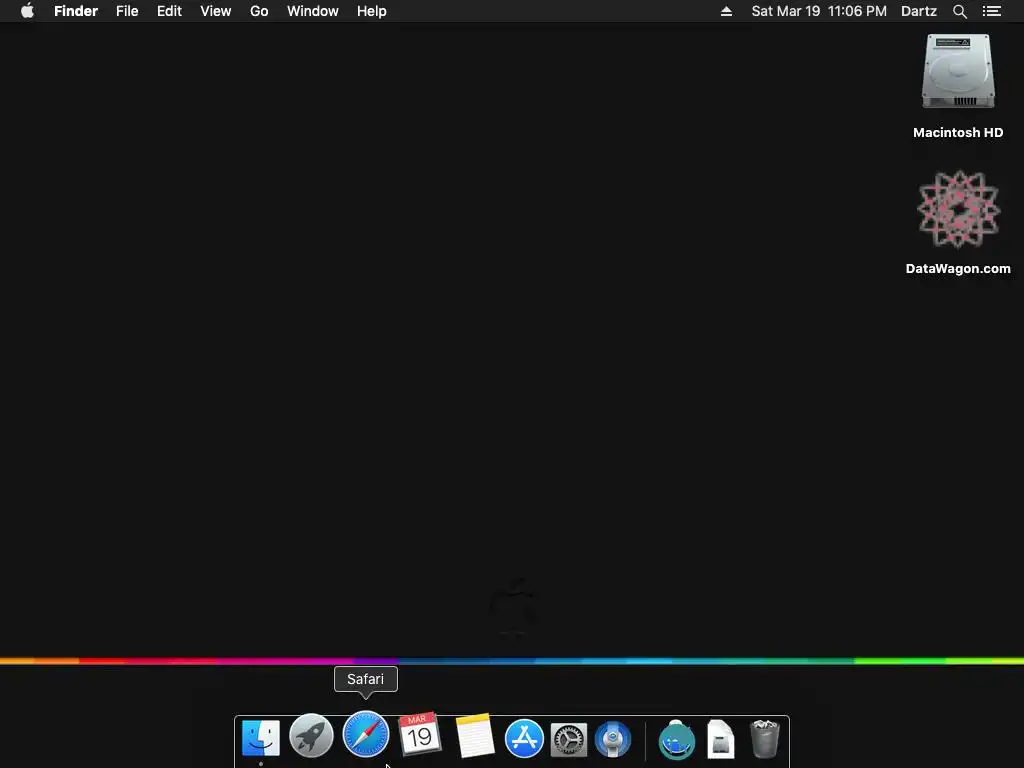This screenshot has width=1024, height=768.
Task: Open Spotlight search magnifier icon
Action: (960, 11)
